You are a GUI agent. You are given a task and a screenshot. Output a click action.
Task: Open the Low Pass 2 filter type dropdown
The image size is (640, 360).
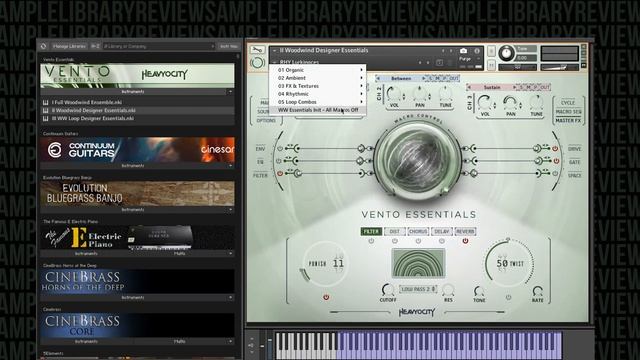(418, 289)
